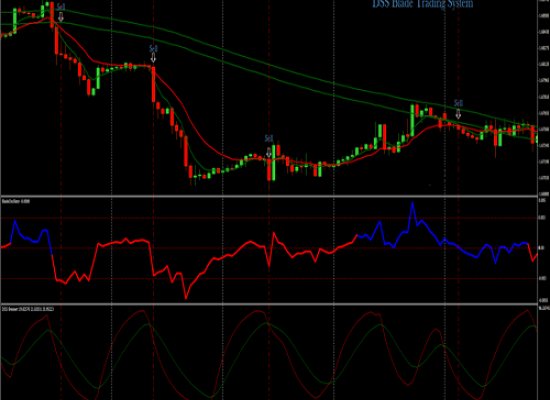The width and height of the screenshot is (550, 400).
Task: Select the fourth Sell arrow on the right
Action: [458, 114]
